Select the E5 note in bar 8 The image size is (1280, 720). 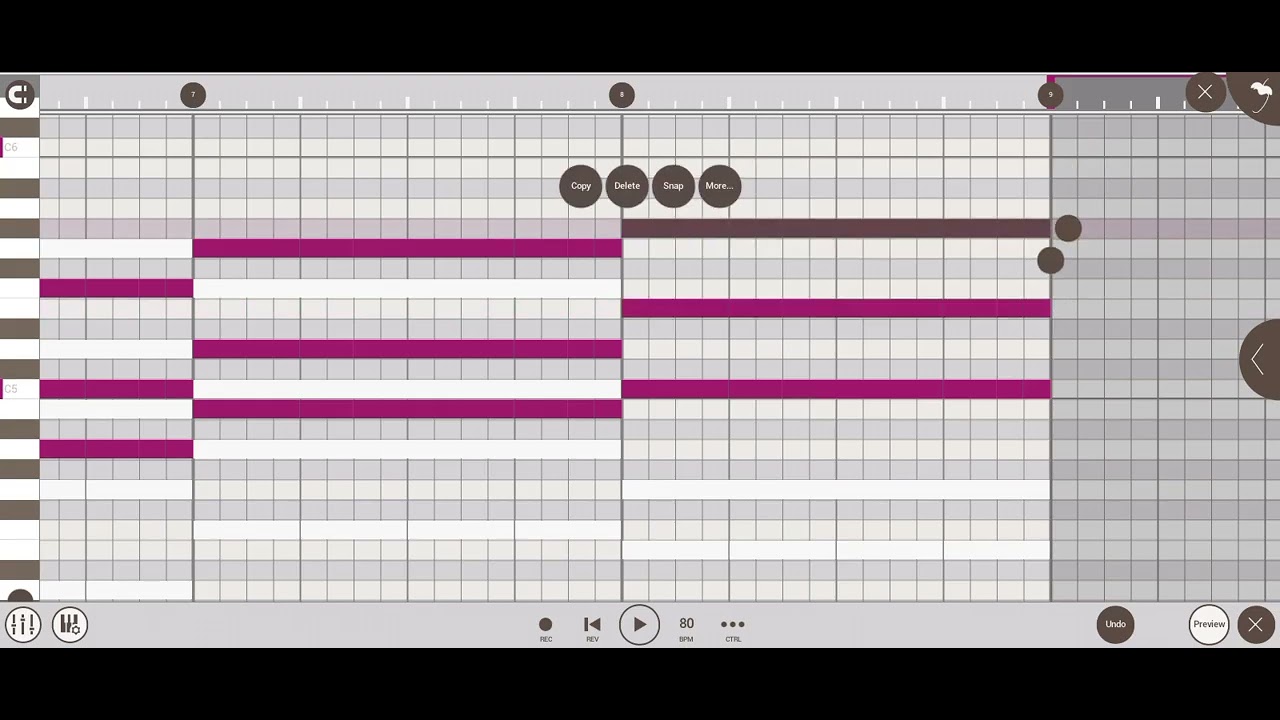pyautogui.click(x=836, y=309)
